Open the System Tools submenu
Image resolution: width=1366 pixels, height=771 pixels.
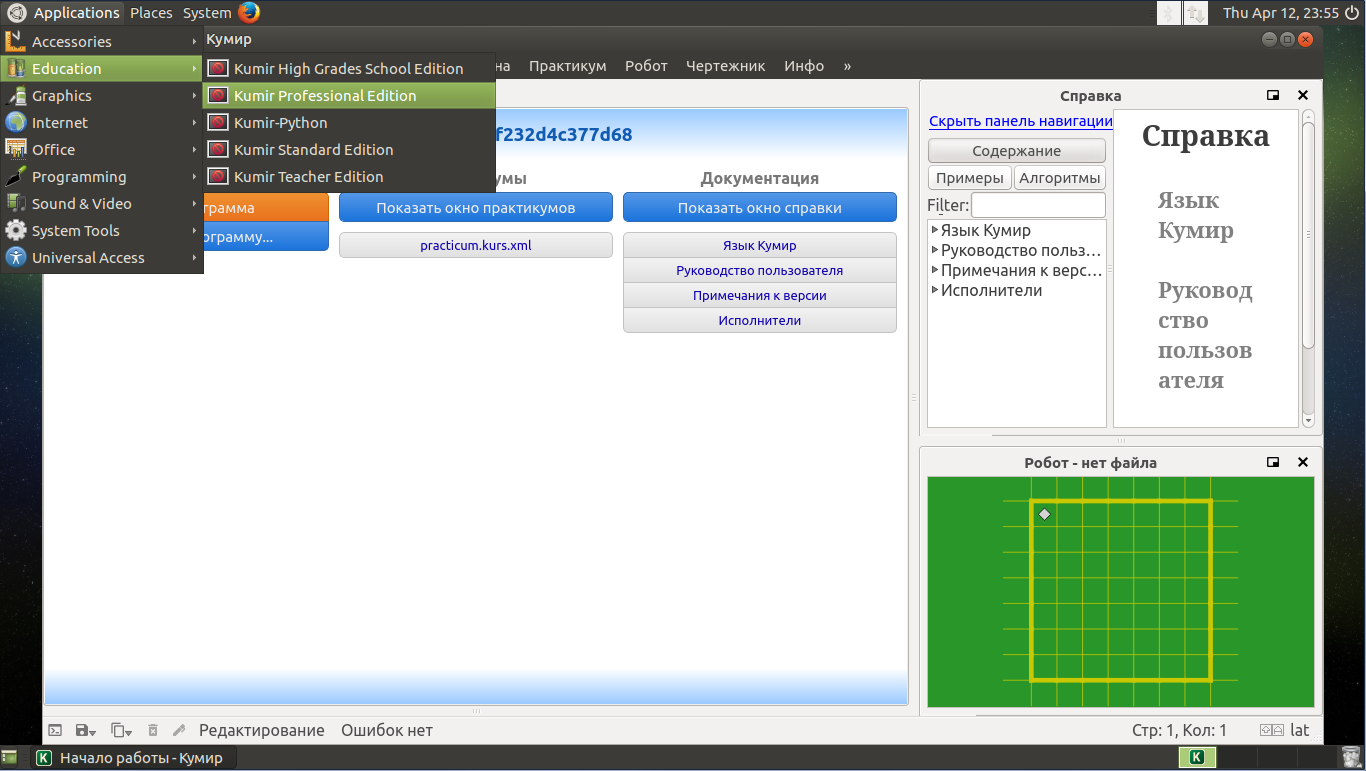102,230
